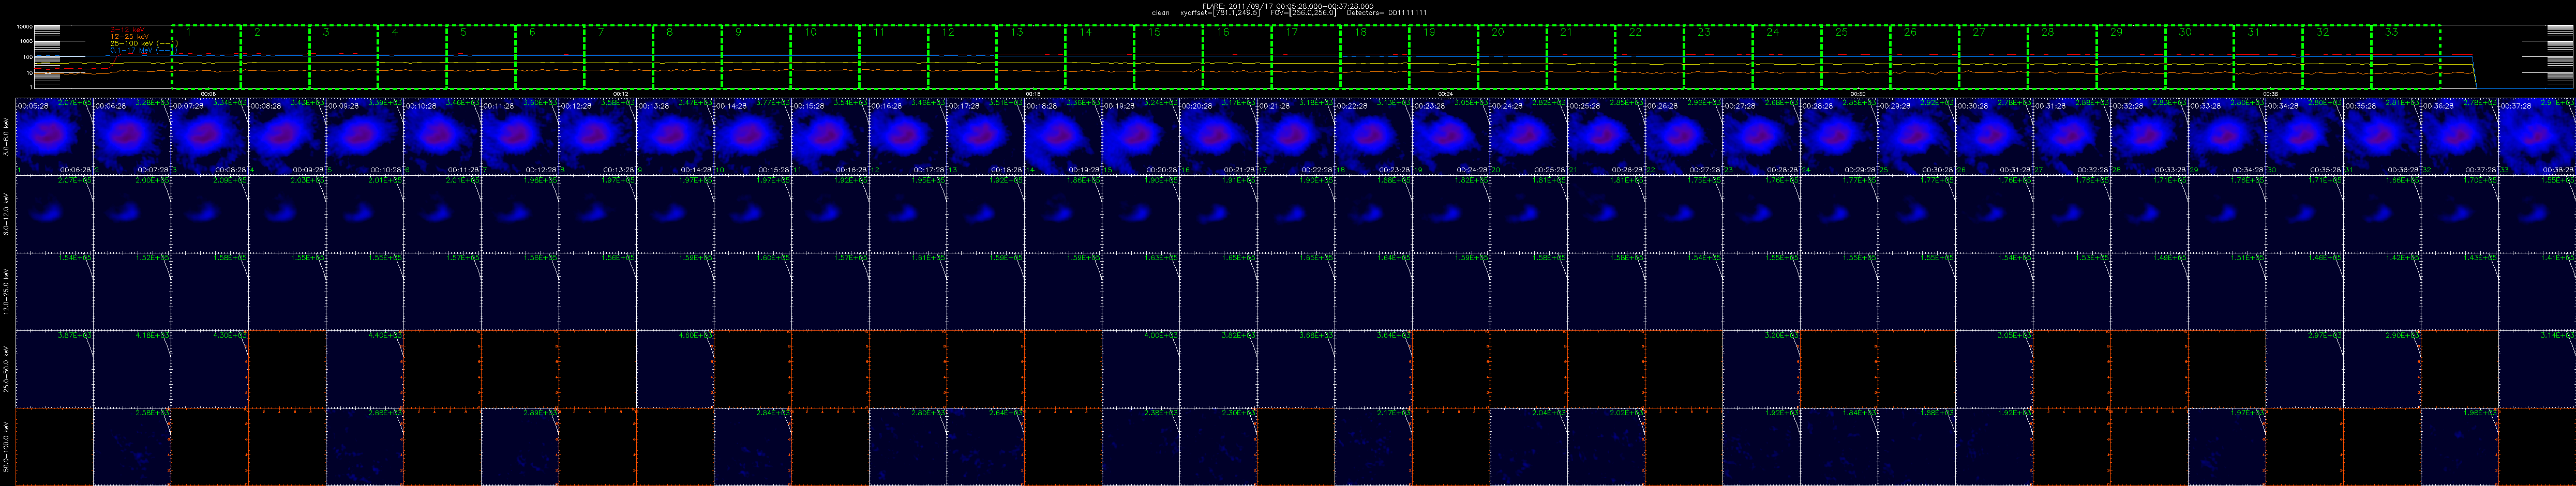
Task: Open the 12.0-25.0 keV image in the 00:07:28 column
Action: 210,291
